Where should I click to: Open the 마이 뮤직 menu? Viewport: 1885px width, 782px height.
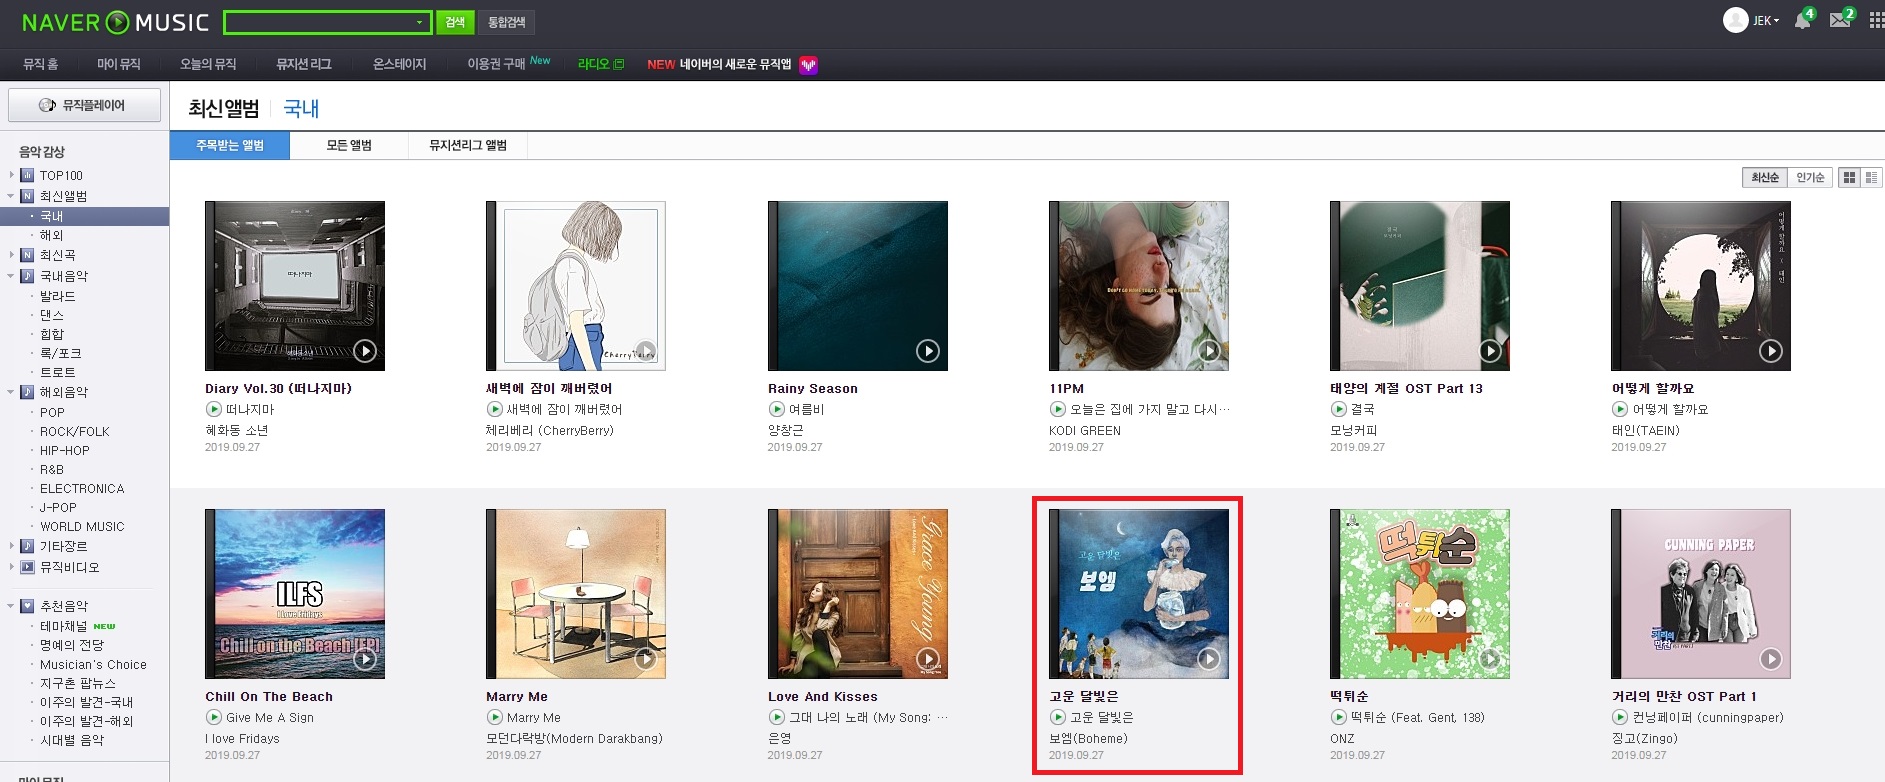(119, 64)
